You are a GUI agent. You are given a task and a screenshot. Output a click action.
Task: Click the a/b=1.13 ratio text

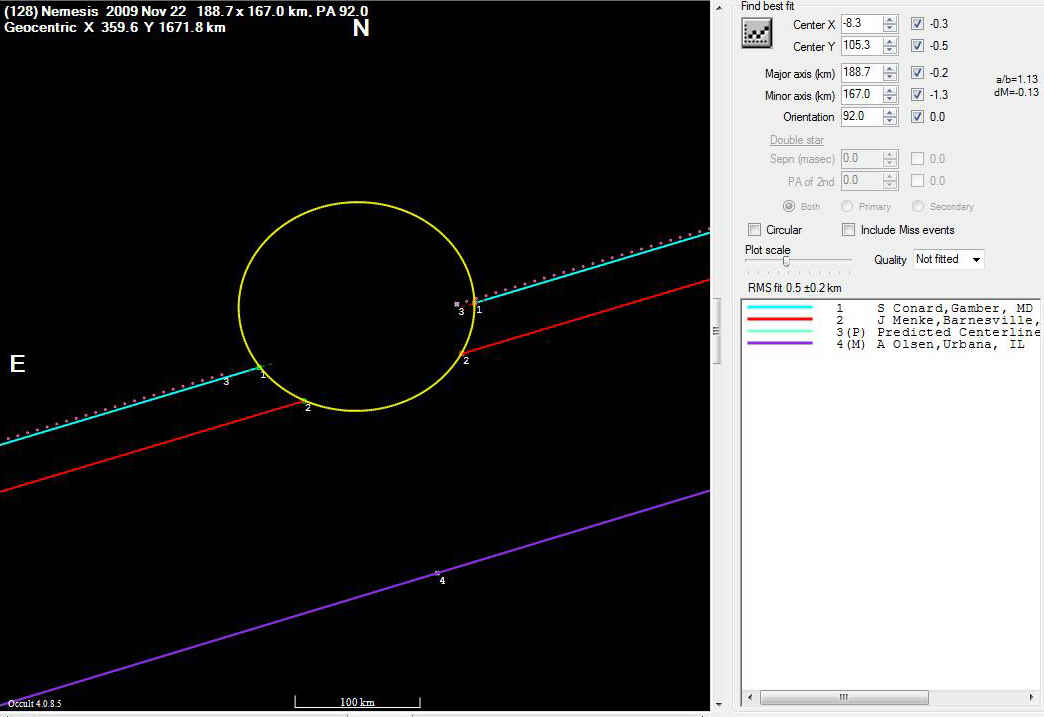click(1017, 79)
